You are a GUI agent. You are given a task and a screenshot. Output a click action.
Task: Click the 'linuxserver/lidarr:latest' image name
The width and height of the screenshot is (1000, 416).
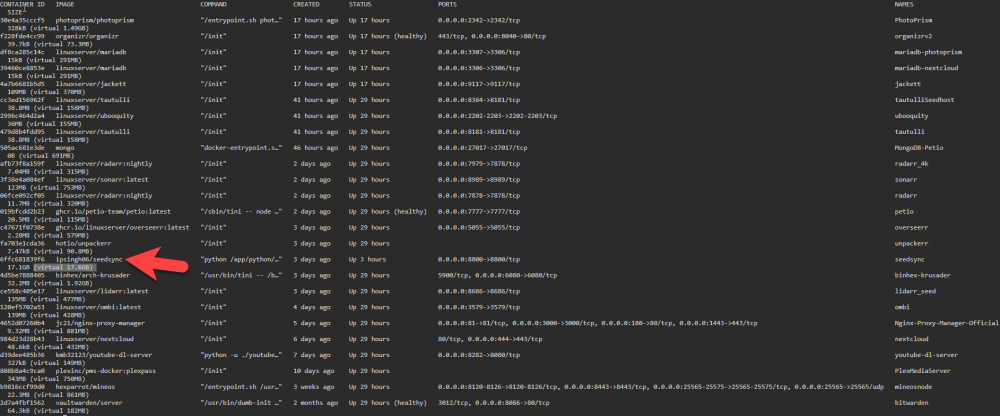coord(103,292)
